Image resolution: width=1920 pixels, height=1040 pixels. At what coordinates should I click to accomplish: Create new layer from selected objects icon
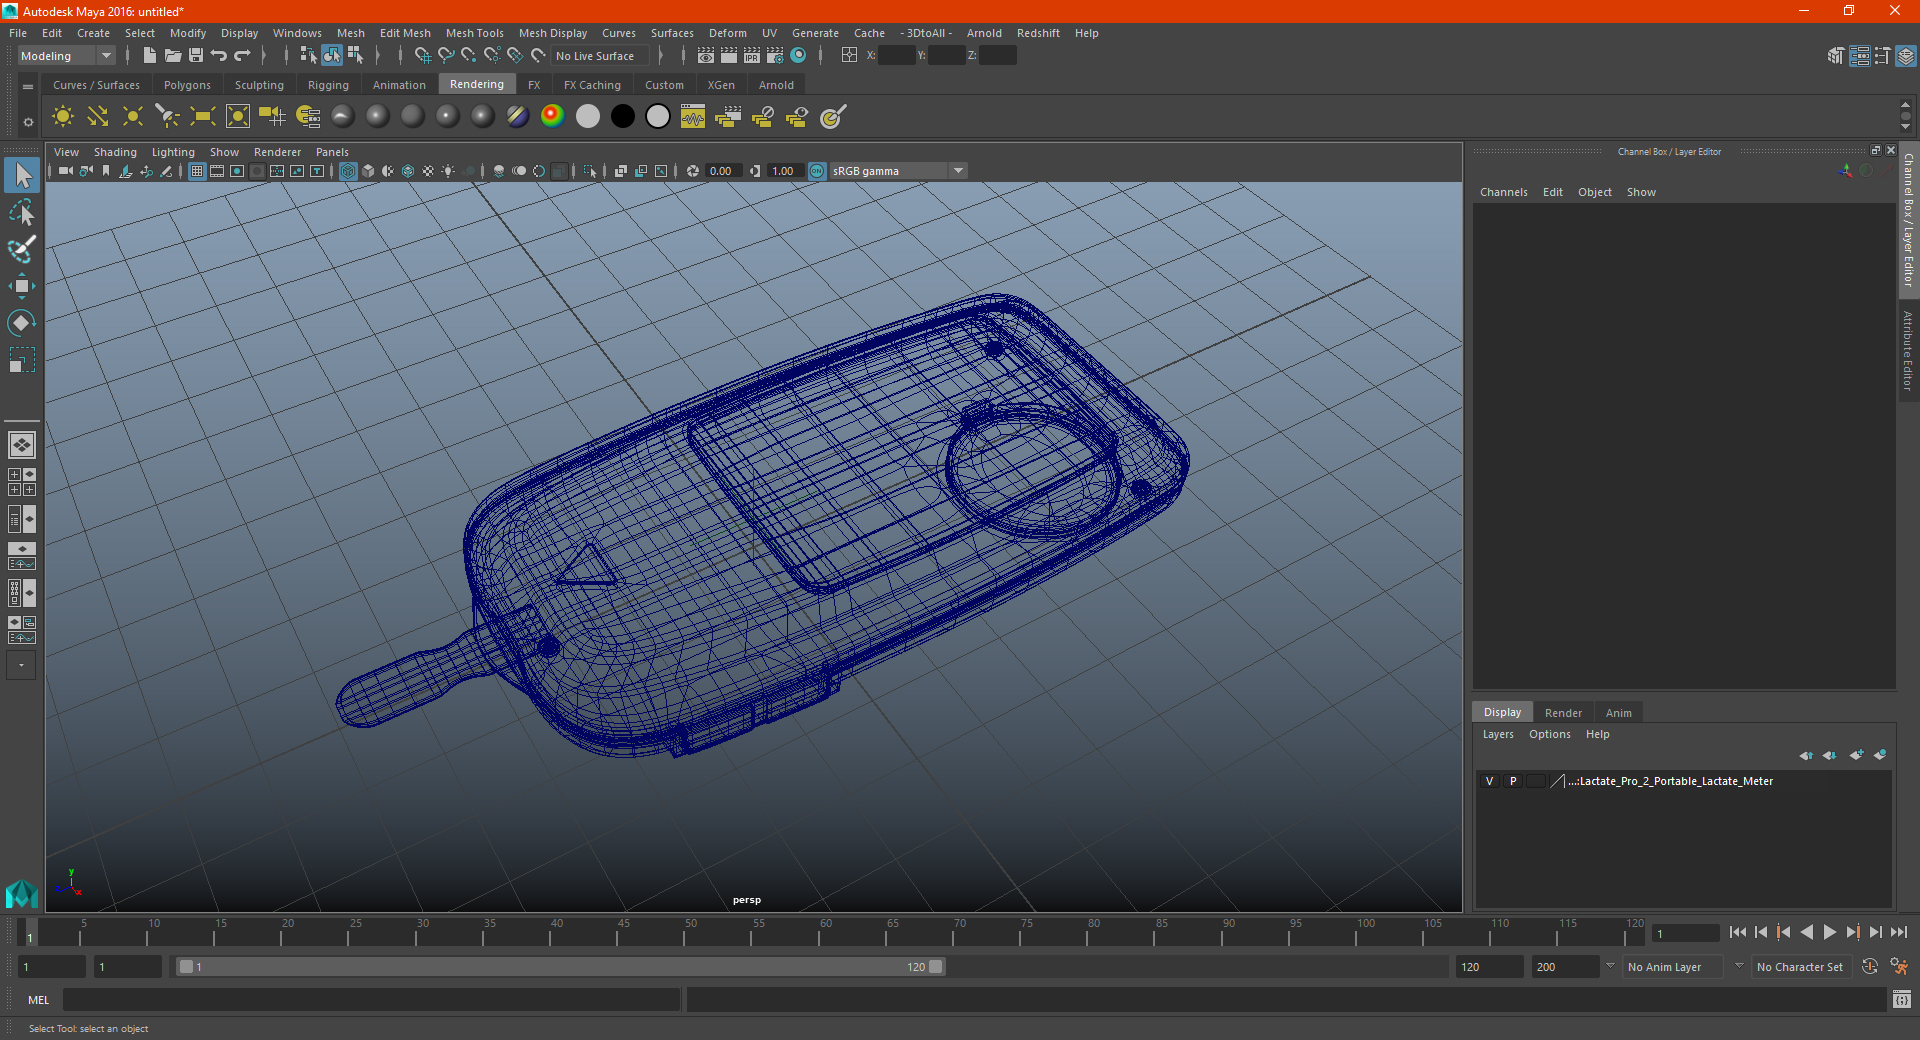1880,755
